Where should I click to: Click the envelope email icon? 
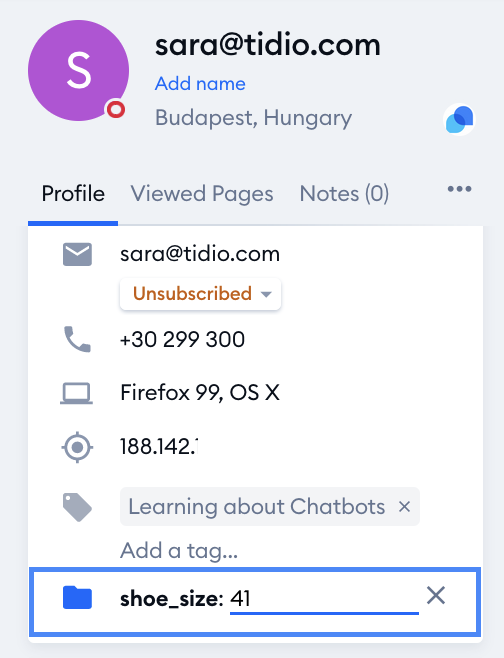coord(77,254)
